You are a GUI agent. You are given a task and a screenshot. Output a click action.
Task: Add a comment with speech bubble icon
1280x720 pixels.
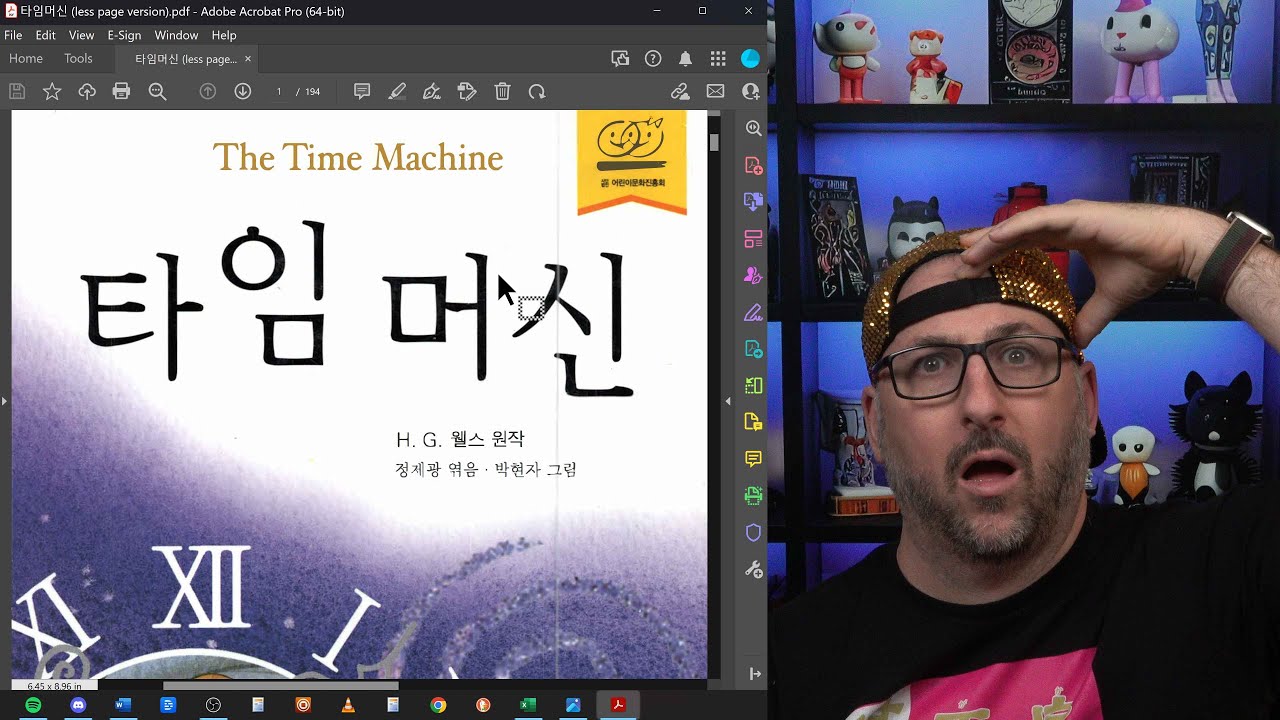tap(362, 92)
